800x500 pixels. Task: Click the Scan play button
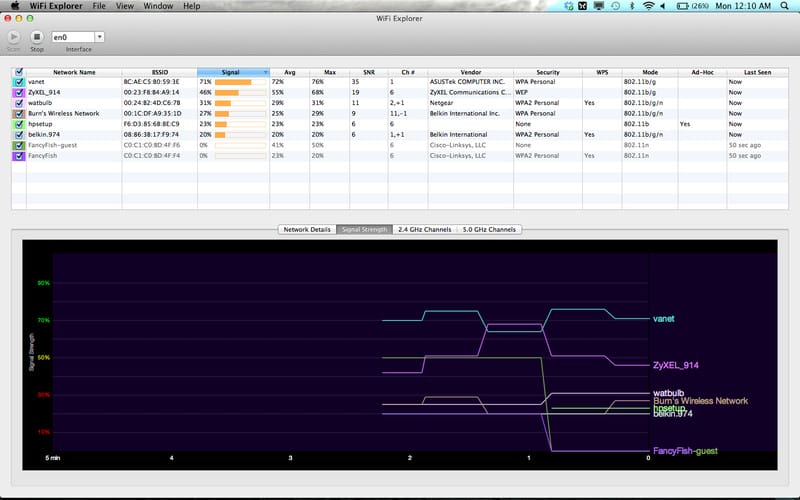click(14, 37)
